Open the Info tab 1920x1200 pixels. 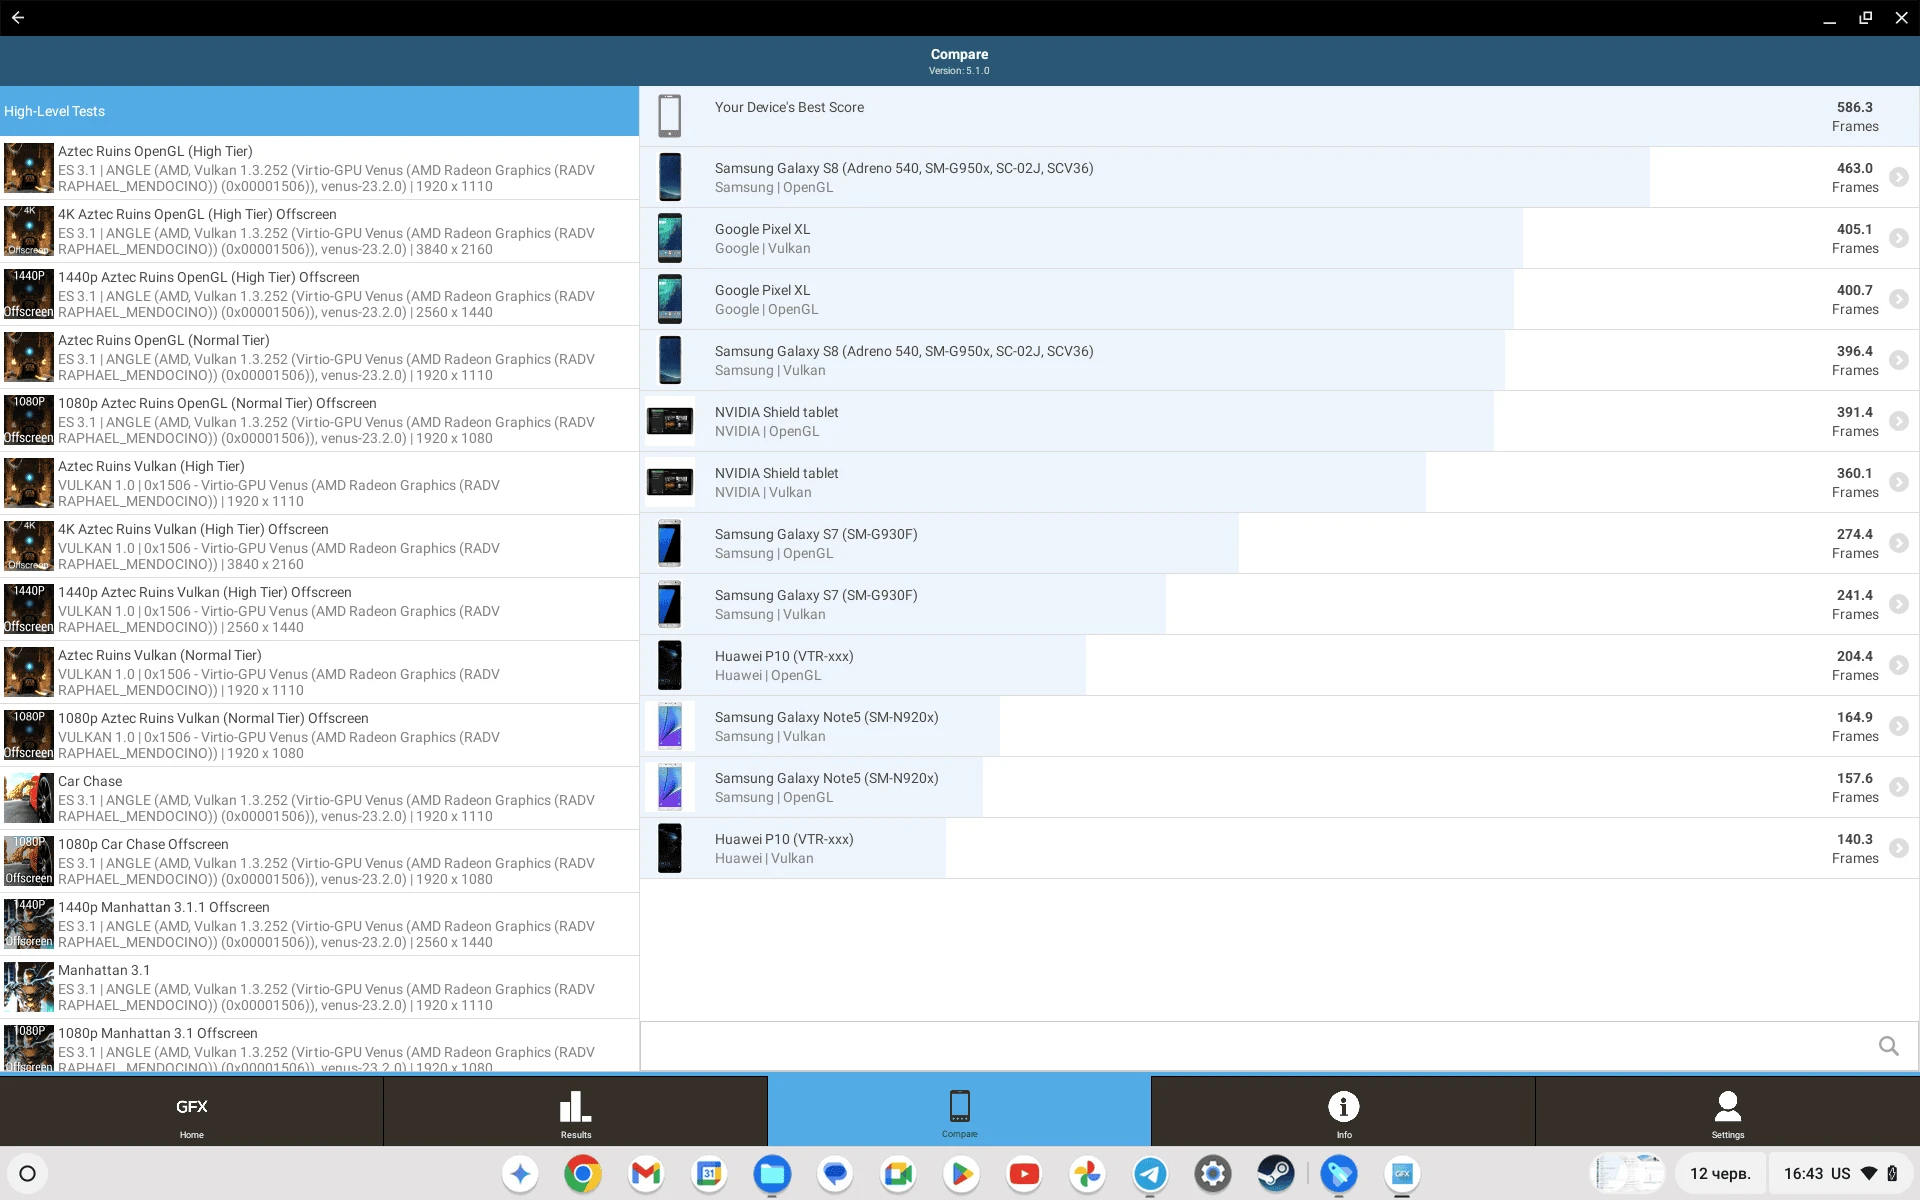(x=1343, y=1111)
